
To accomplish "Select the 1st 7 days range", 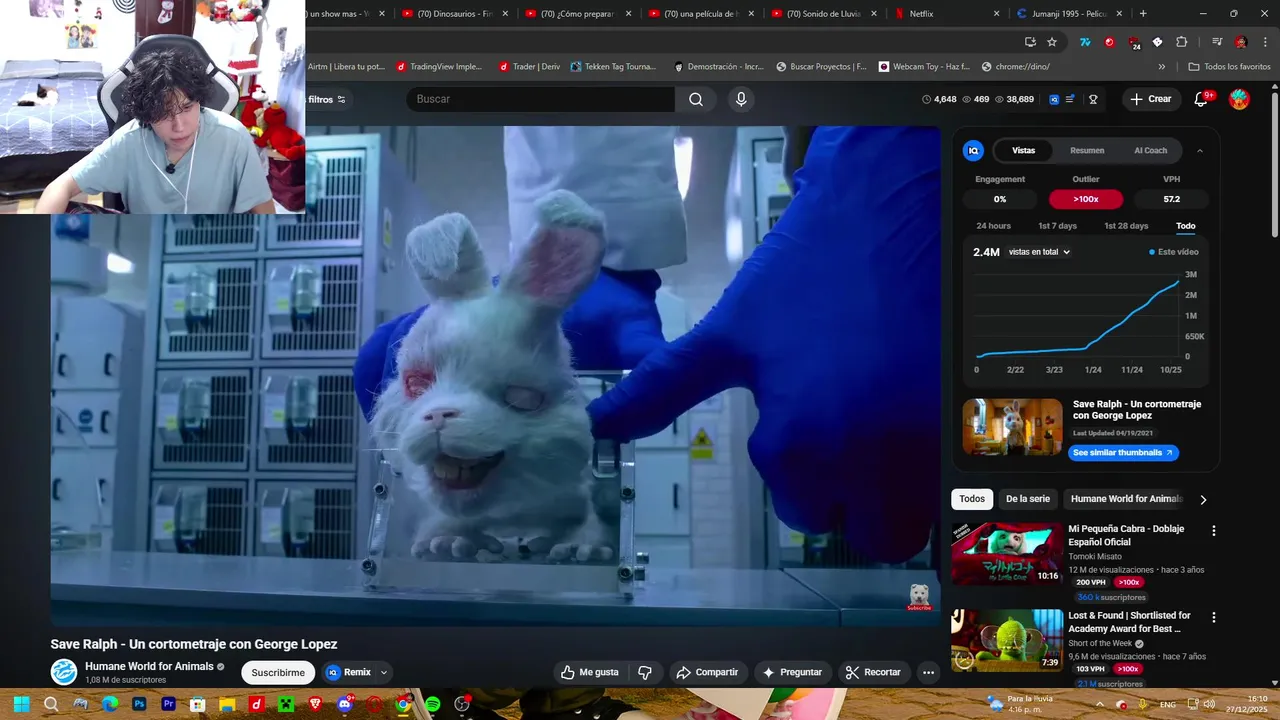I will pyautogui.click(x=1057, y=226).
